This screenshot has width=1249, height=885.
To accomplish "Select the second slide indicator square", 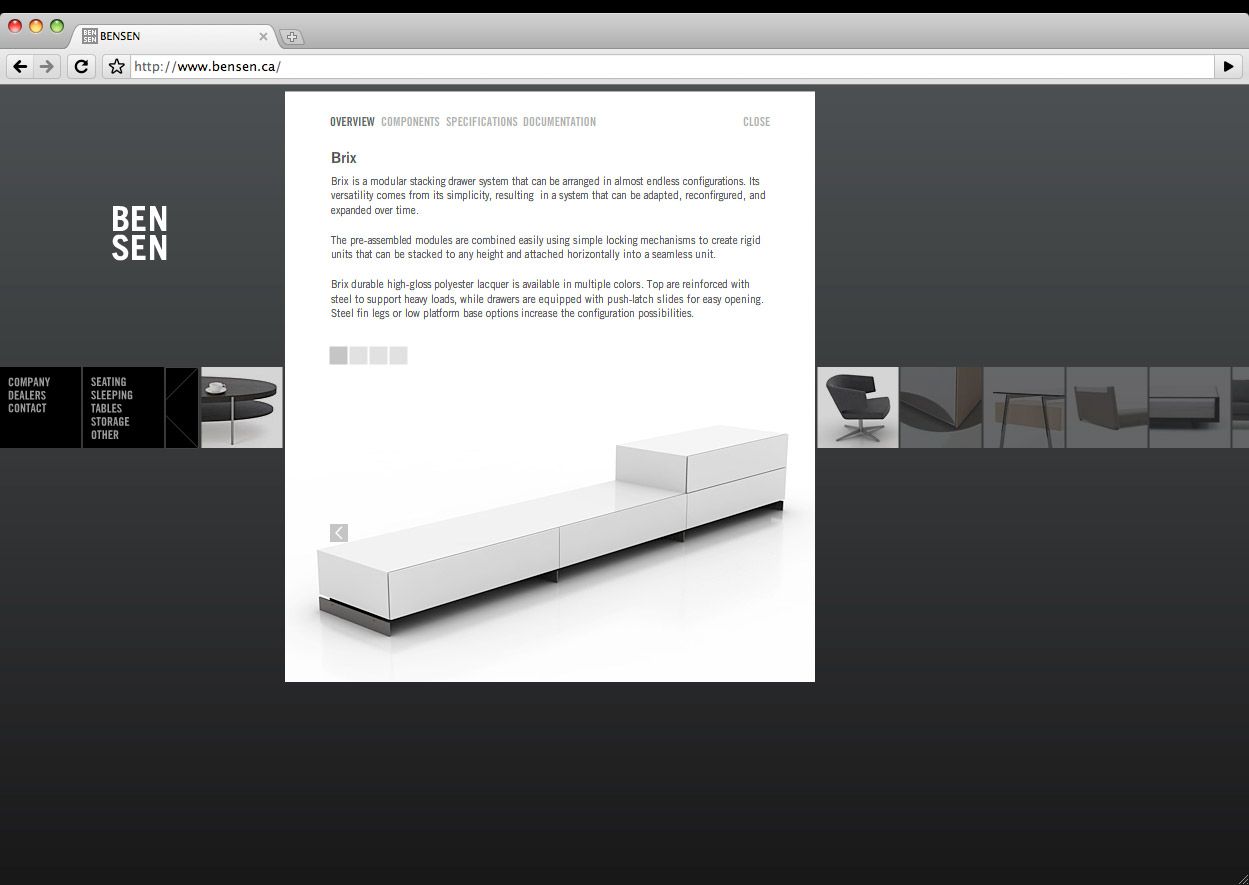I will 358,355.
